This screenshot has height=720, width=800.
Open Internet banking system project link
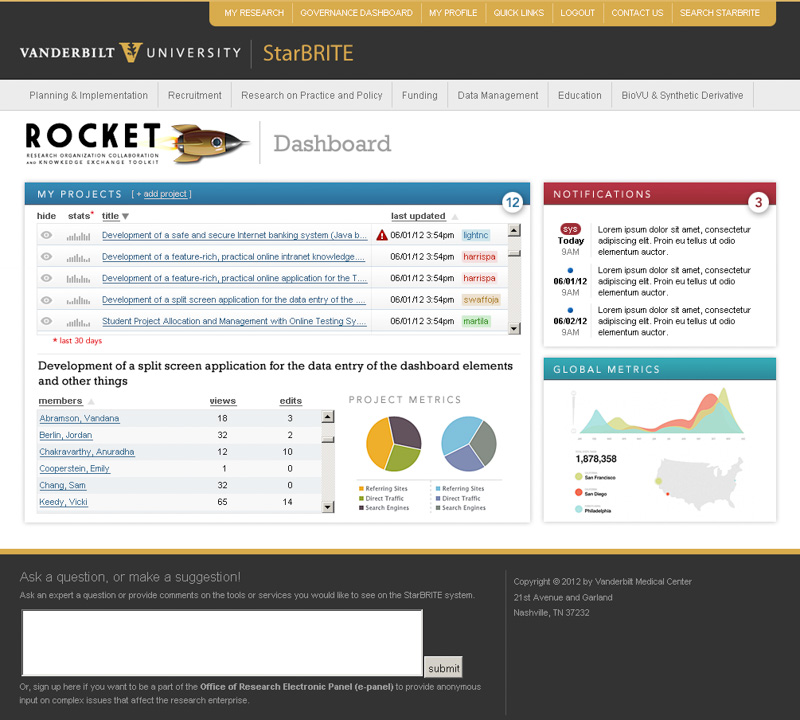coord(234,235)
